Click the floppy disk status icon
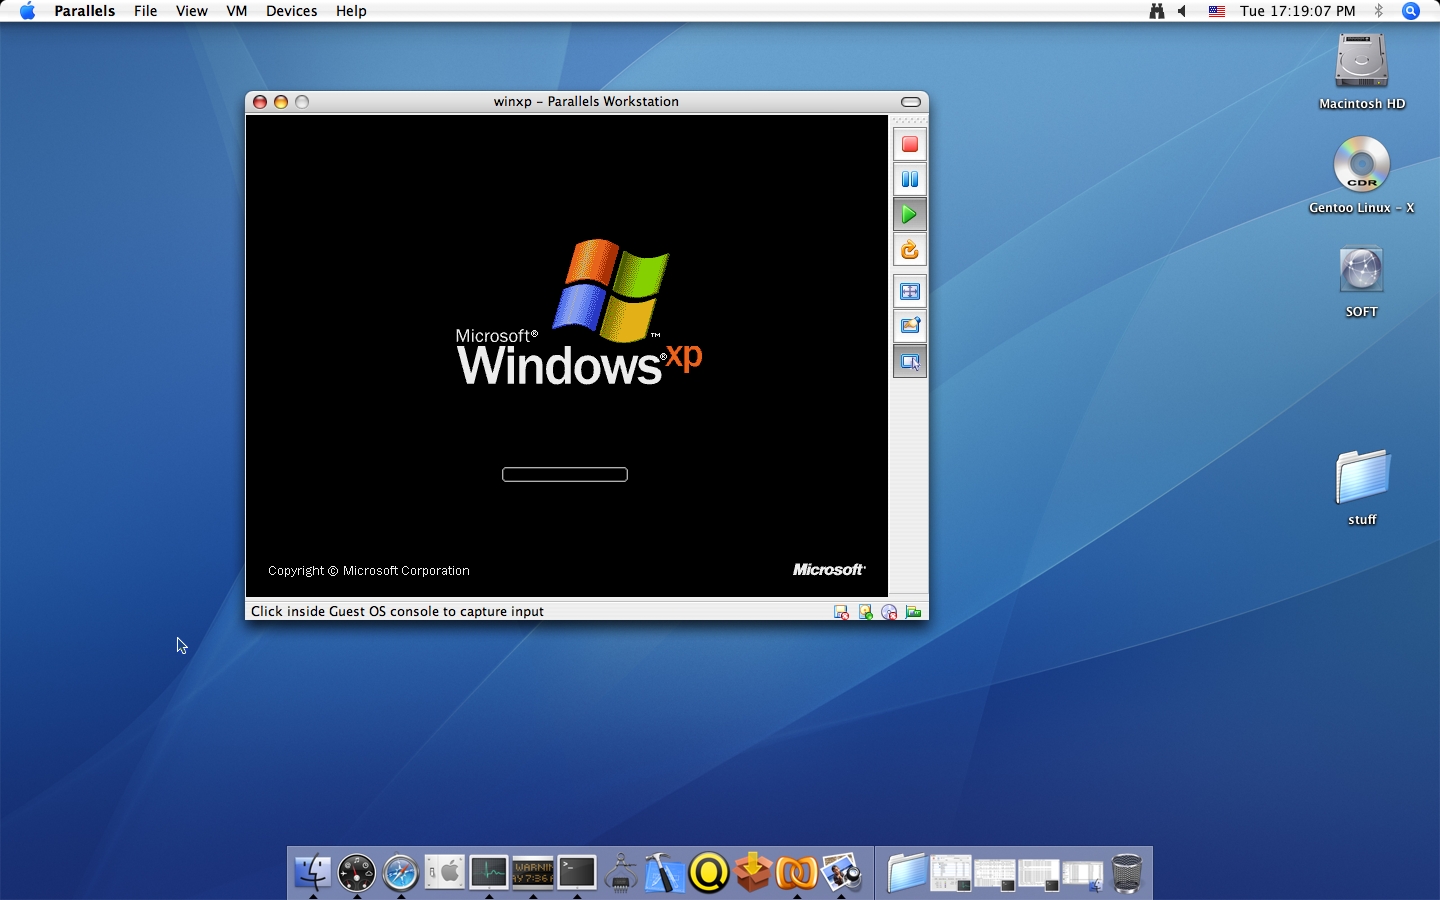Screen dimensions: 1440x900 pos(841,612)
